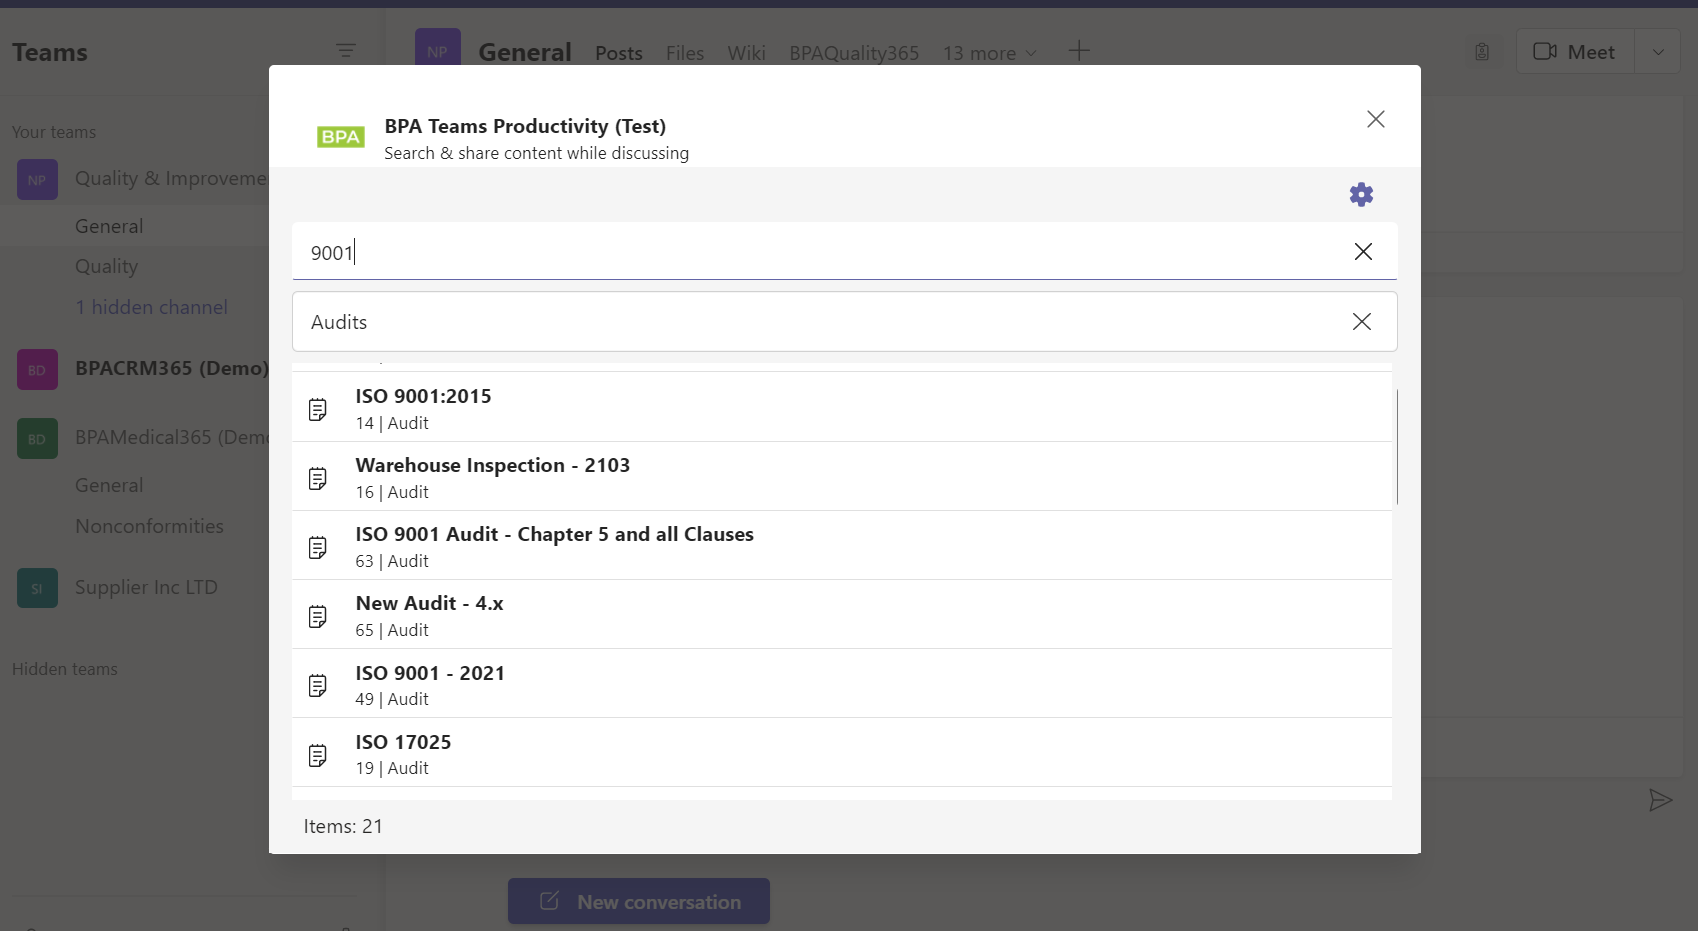This screenshot has height=931, width=1698.
Task: Show the 1 hidden channel link
Action: point(151,307)
